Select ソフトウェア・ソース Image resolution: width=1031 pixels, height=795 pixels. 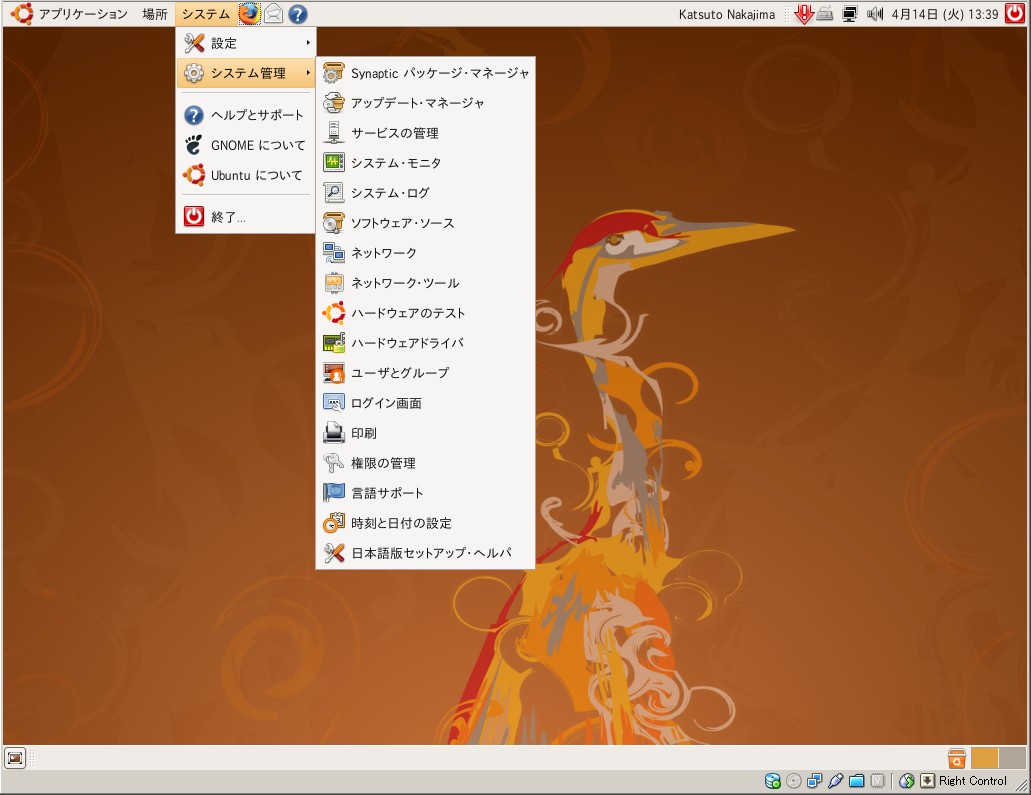coord(425,223)
